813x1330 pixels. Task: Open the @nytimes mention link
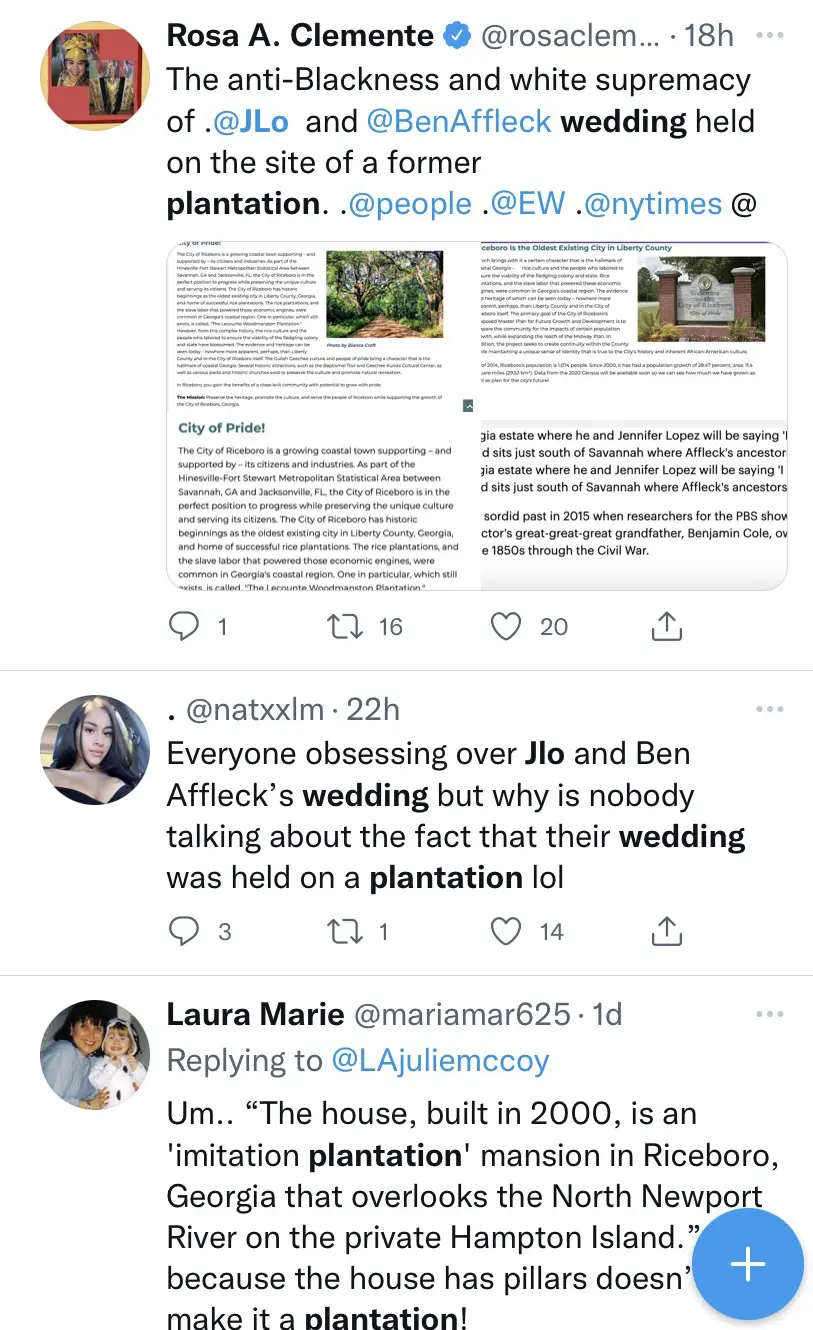pos(652,204)
